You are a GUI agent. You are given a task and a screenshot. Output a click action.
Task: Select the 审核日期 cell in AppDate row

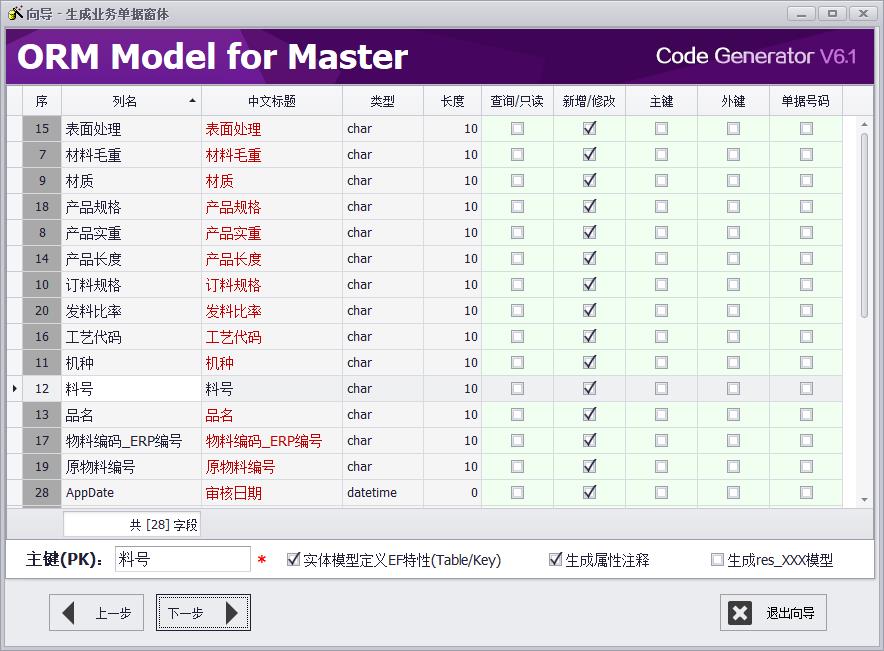point(271,492)
